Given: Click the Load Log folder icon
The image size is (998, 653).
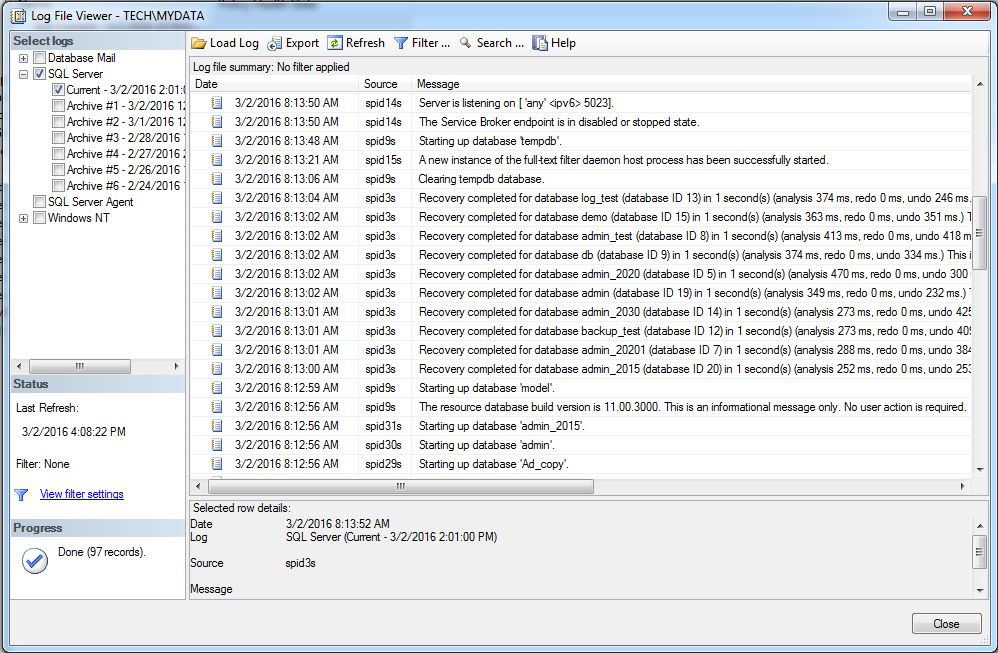Looking at the screenshot, I should (x=199, y=43).
